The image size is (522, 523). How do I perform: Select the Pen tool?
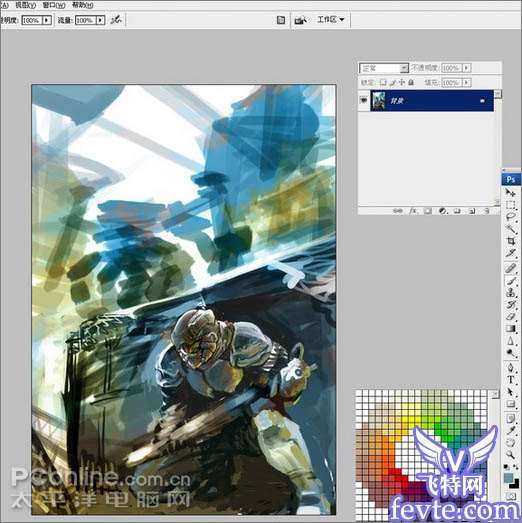[x=510, y=367]
